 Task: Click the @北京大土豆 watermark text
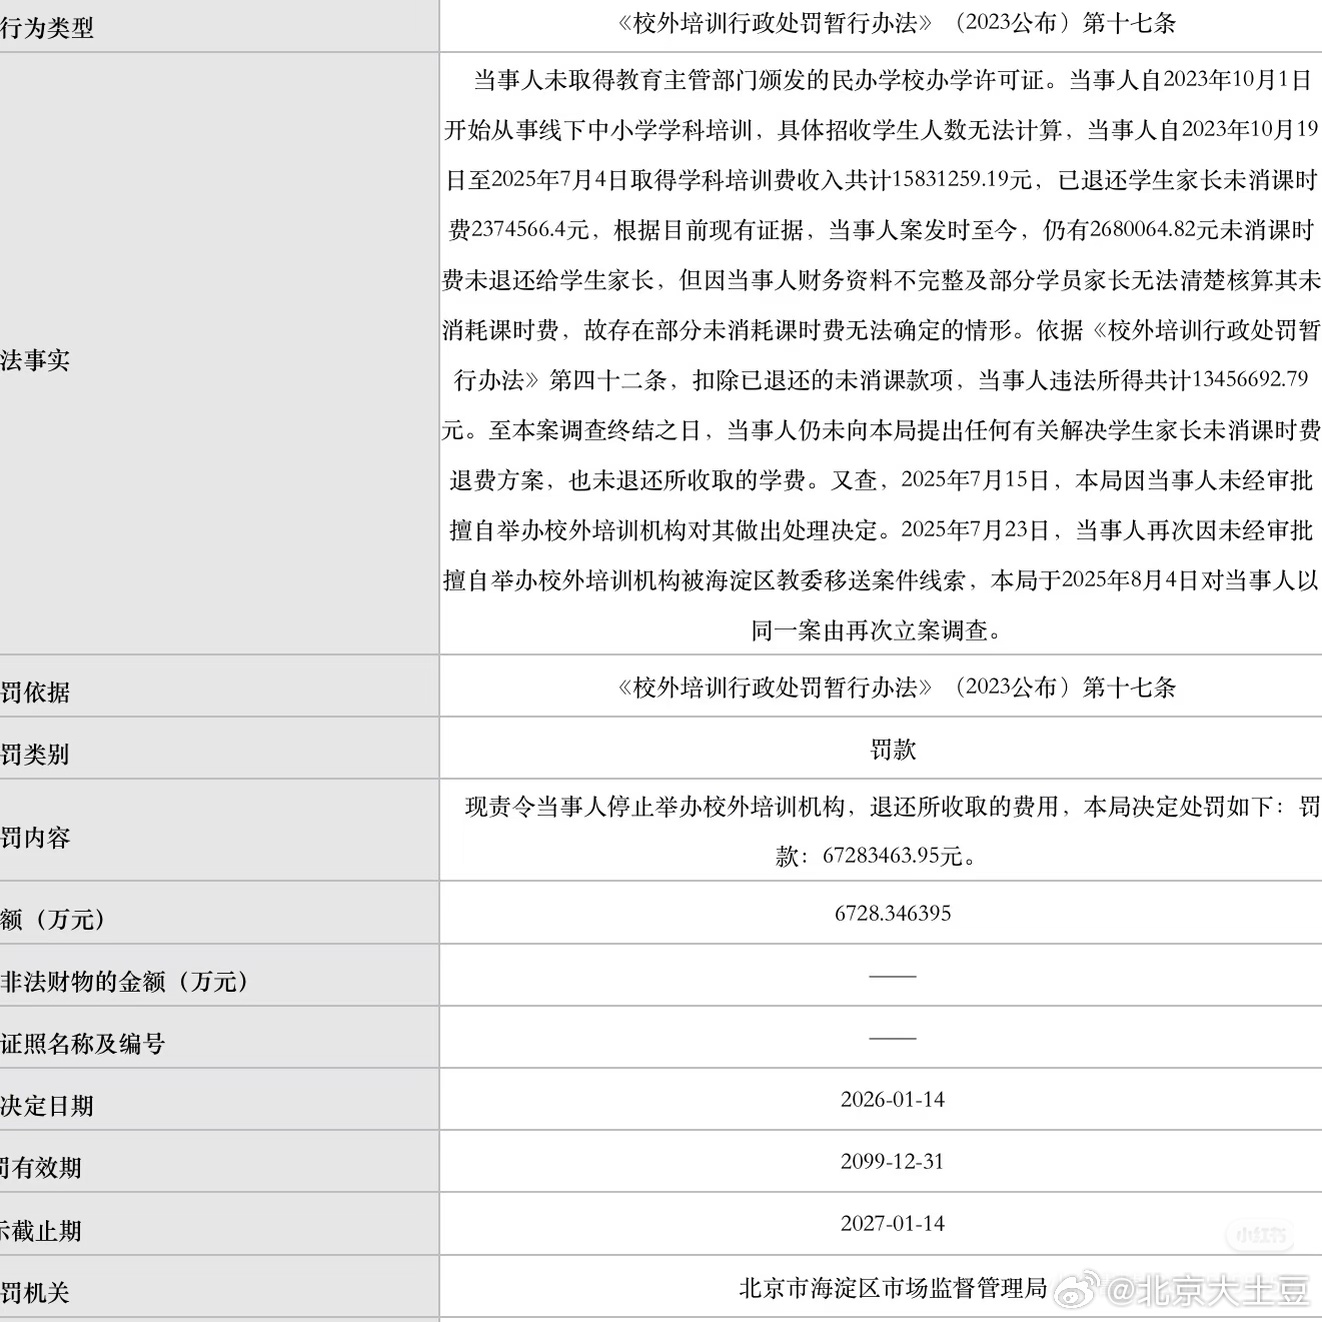1207,1291
